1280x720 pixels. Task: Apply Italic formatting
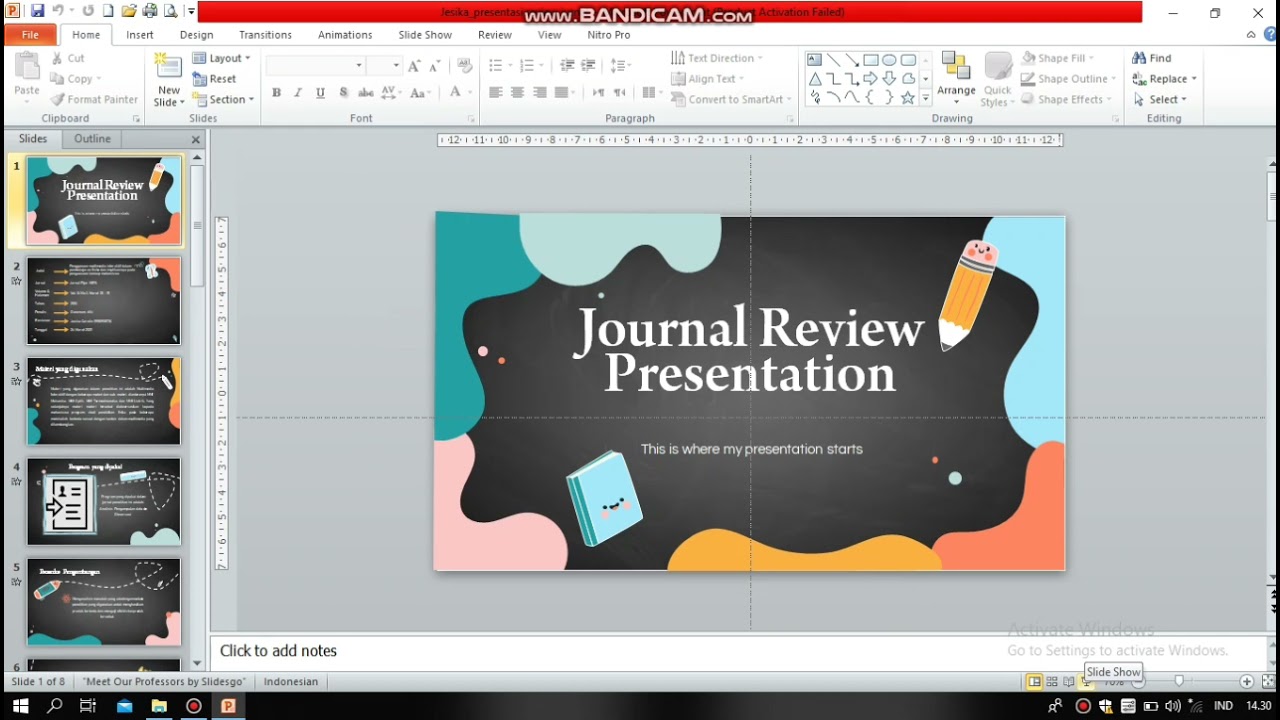click(x=298, y=93)
